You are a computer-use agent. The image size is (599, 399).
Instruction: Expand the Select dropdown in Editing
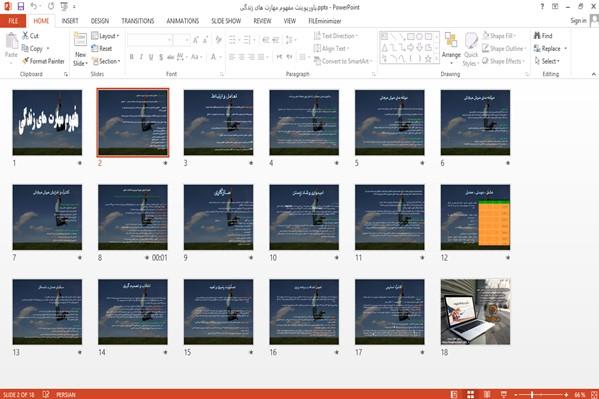[547, 61]
